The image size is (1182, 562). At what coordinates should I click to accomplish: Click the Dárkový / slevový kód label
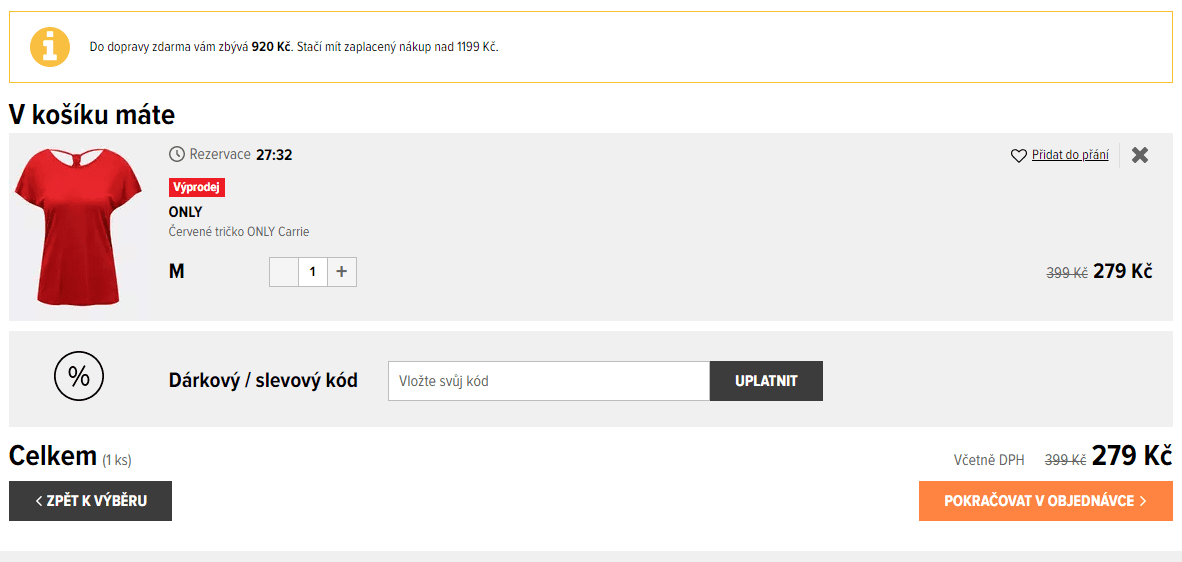click(263, 380)
